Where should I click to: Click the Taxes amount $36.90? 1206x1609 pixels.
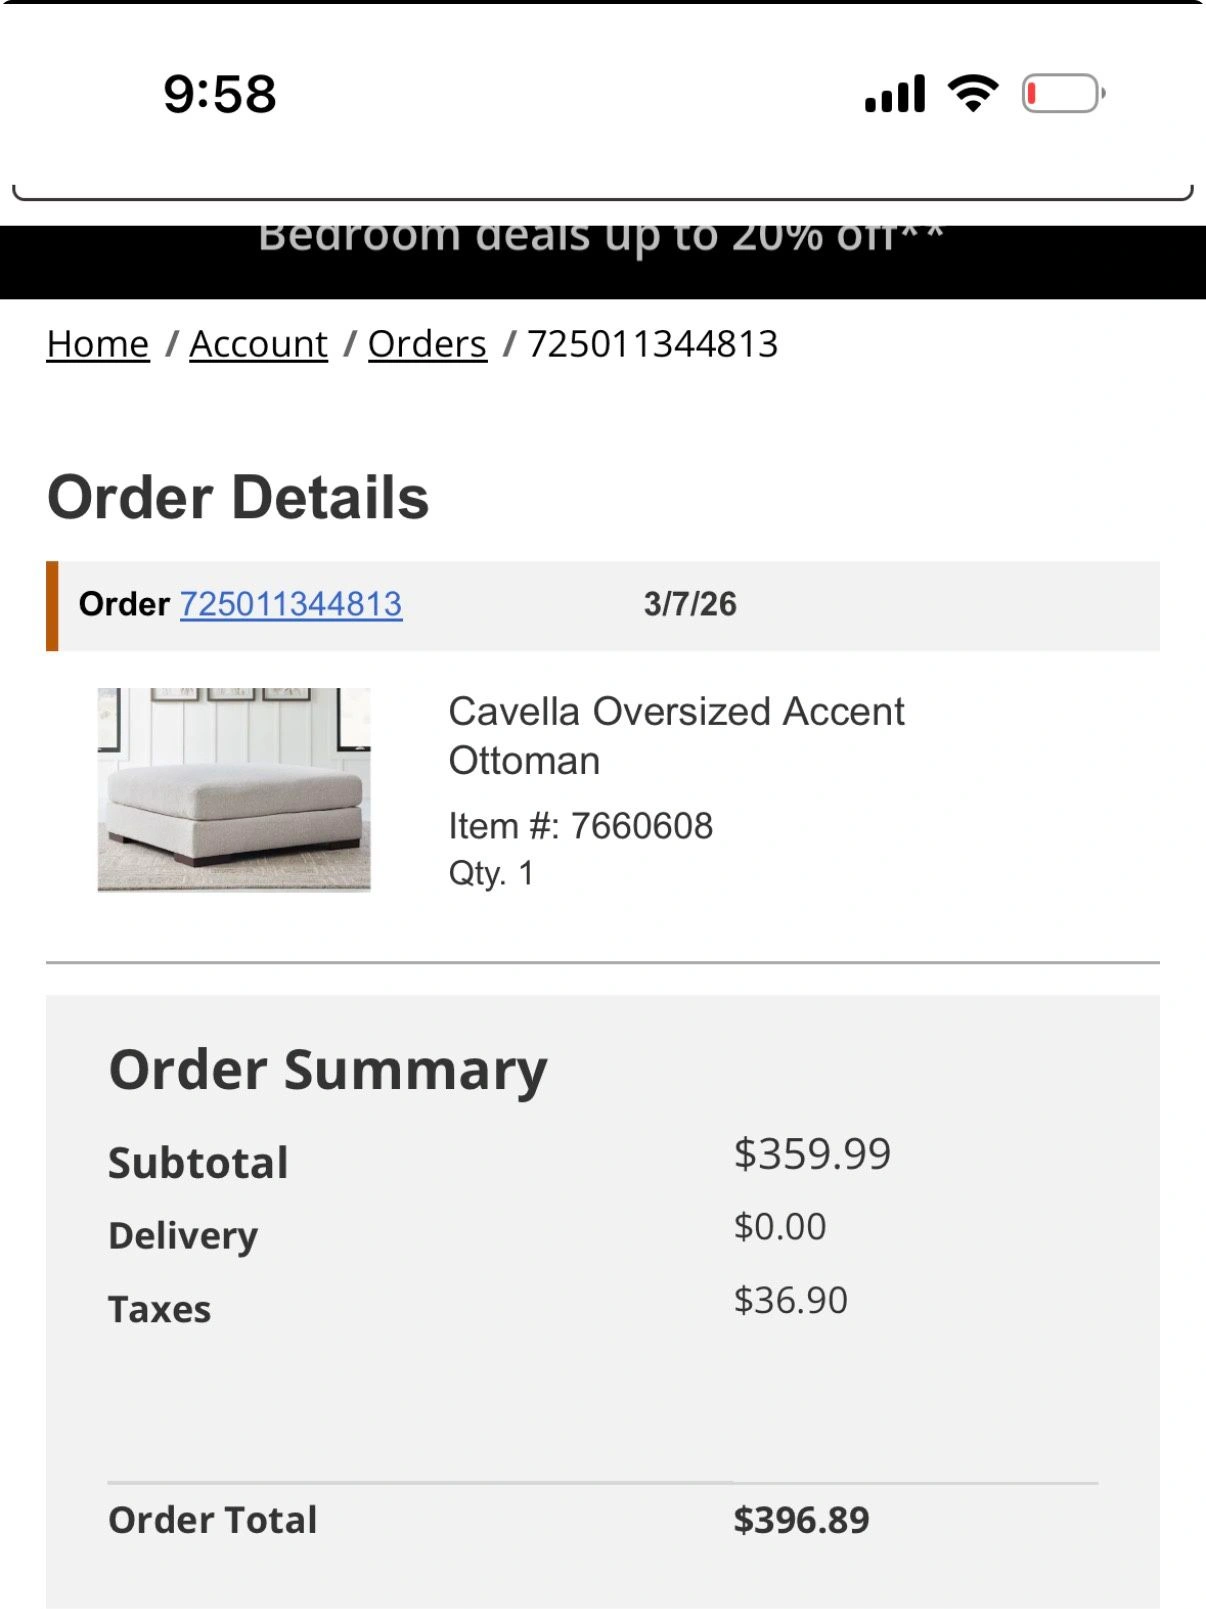point(790,1300)
